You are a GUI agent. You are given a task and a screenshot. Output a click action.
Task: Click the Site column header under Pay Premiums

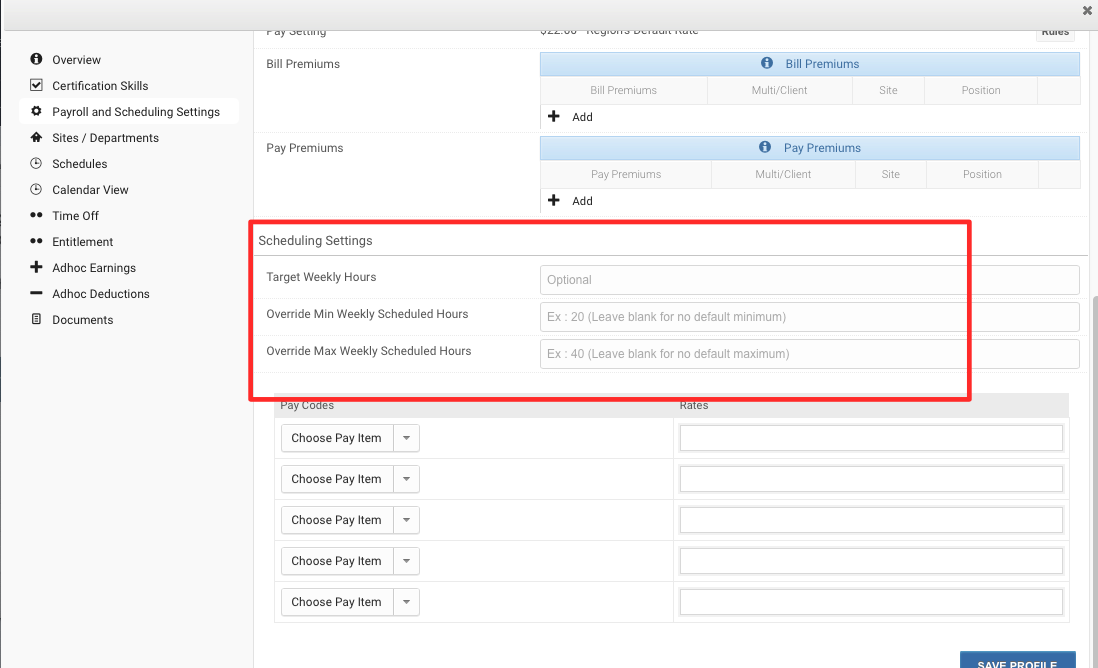click(890, 174)
